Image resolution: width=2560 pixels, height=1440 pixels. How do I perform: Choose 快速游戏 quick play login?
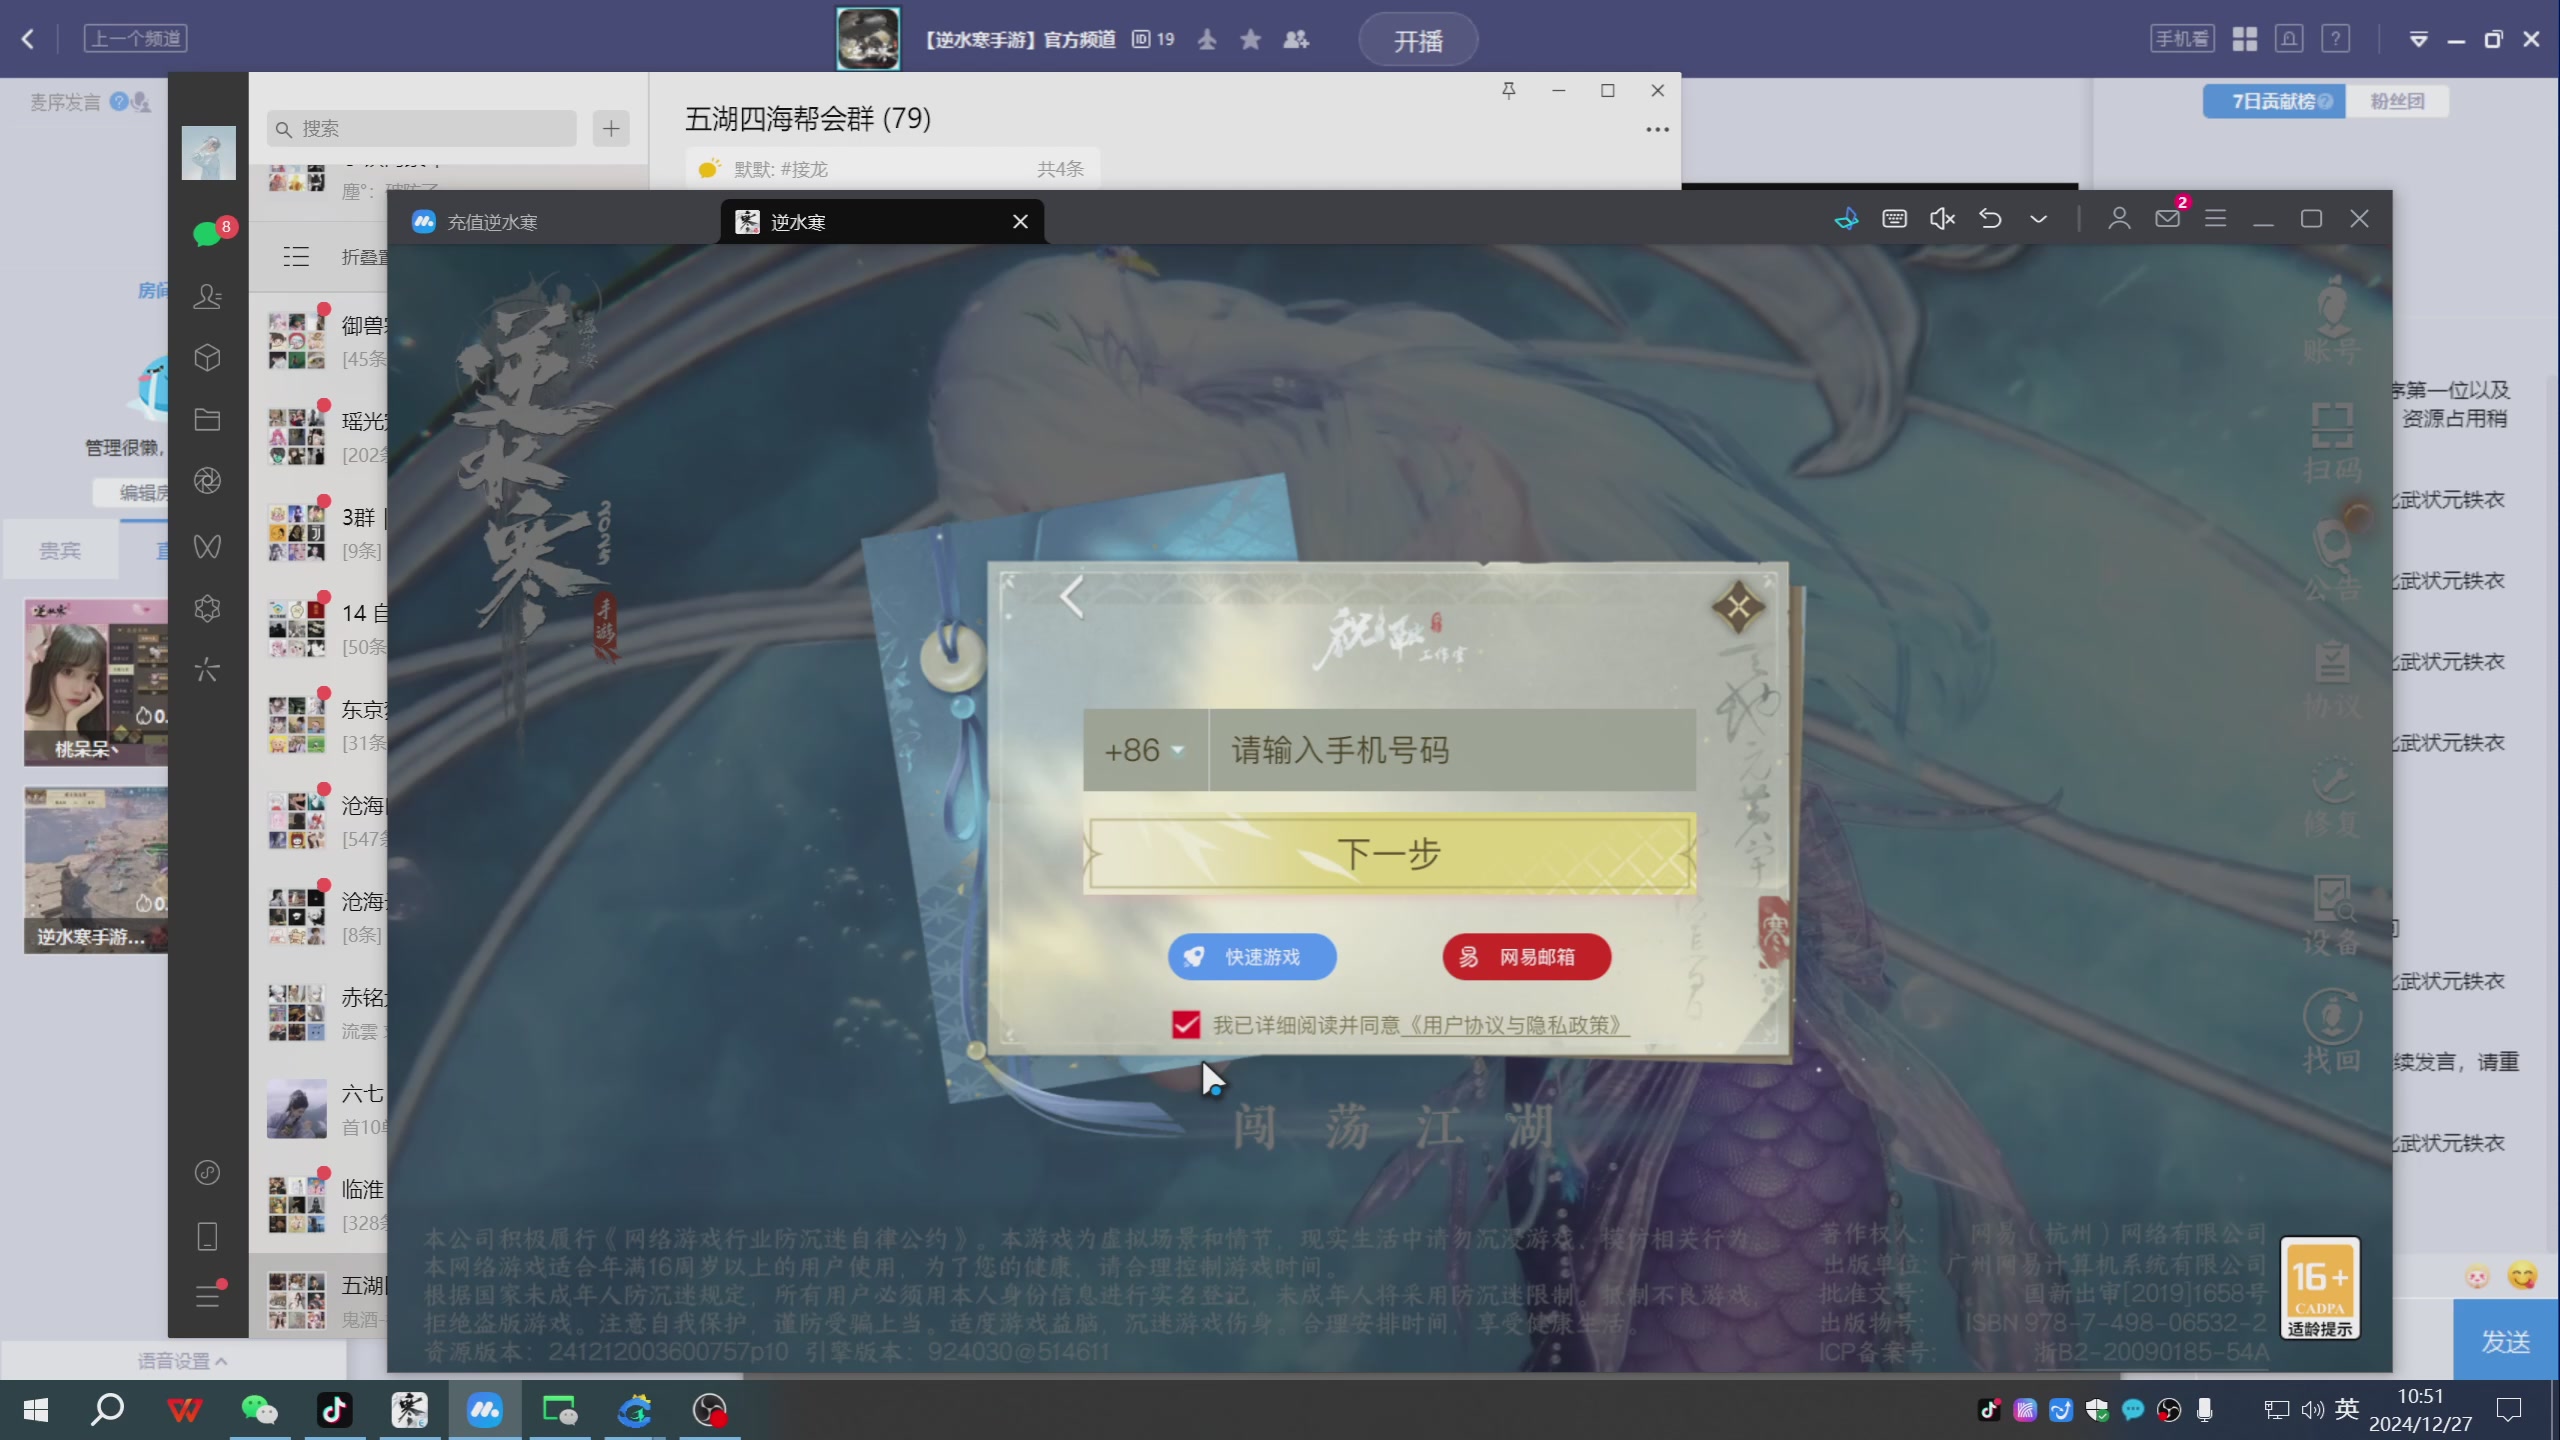[1252, 957]
